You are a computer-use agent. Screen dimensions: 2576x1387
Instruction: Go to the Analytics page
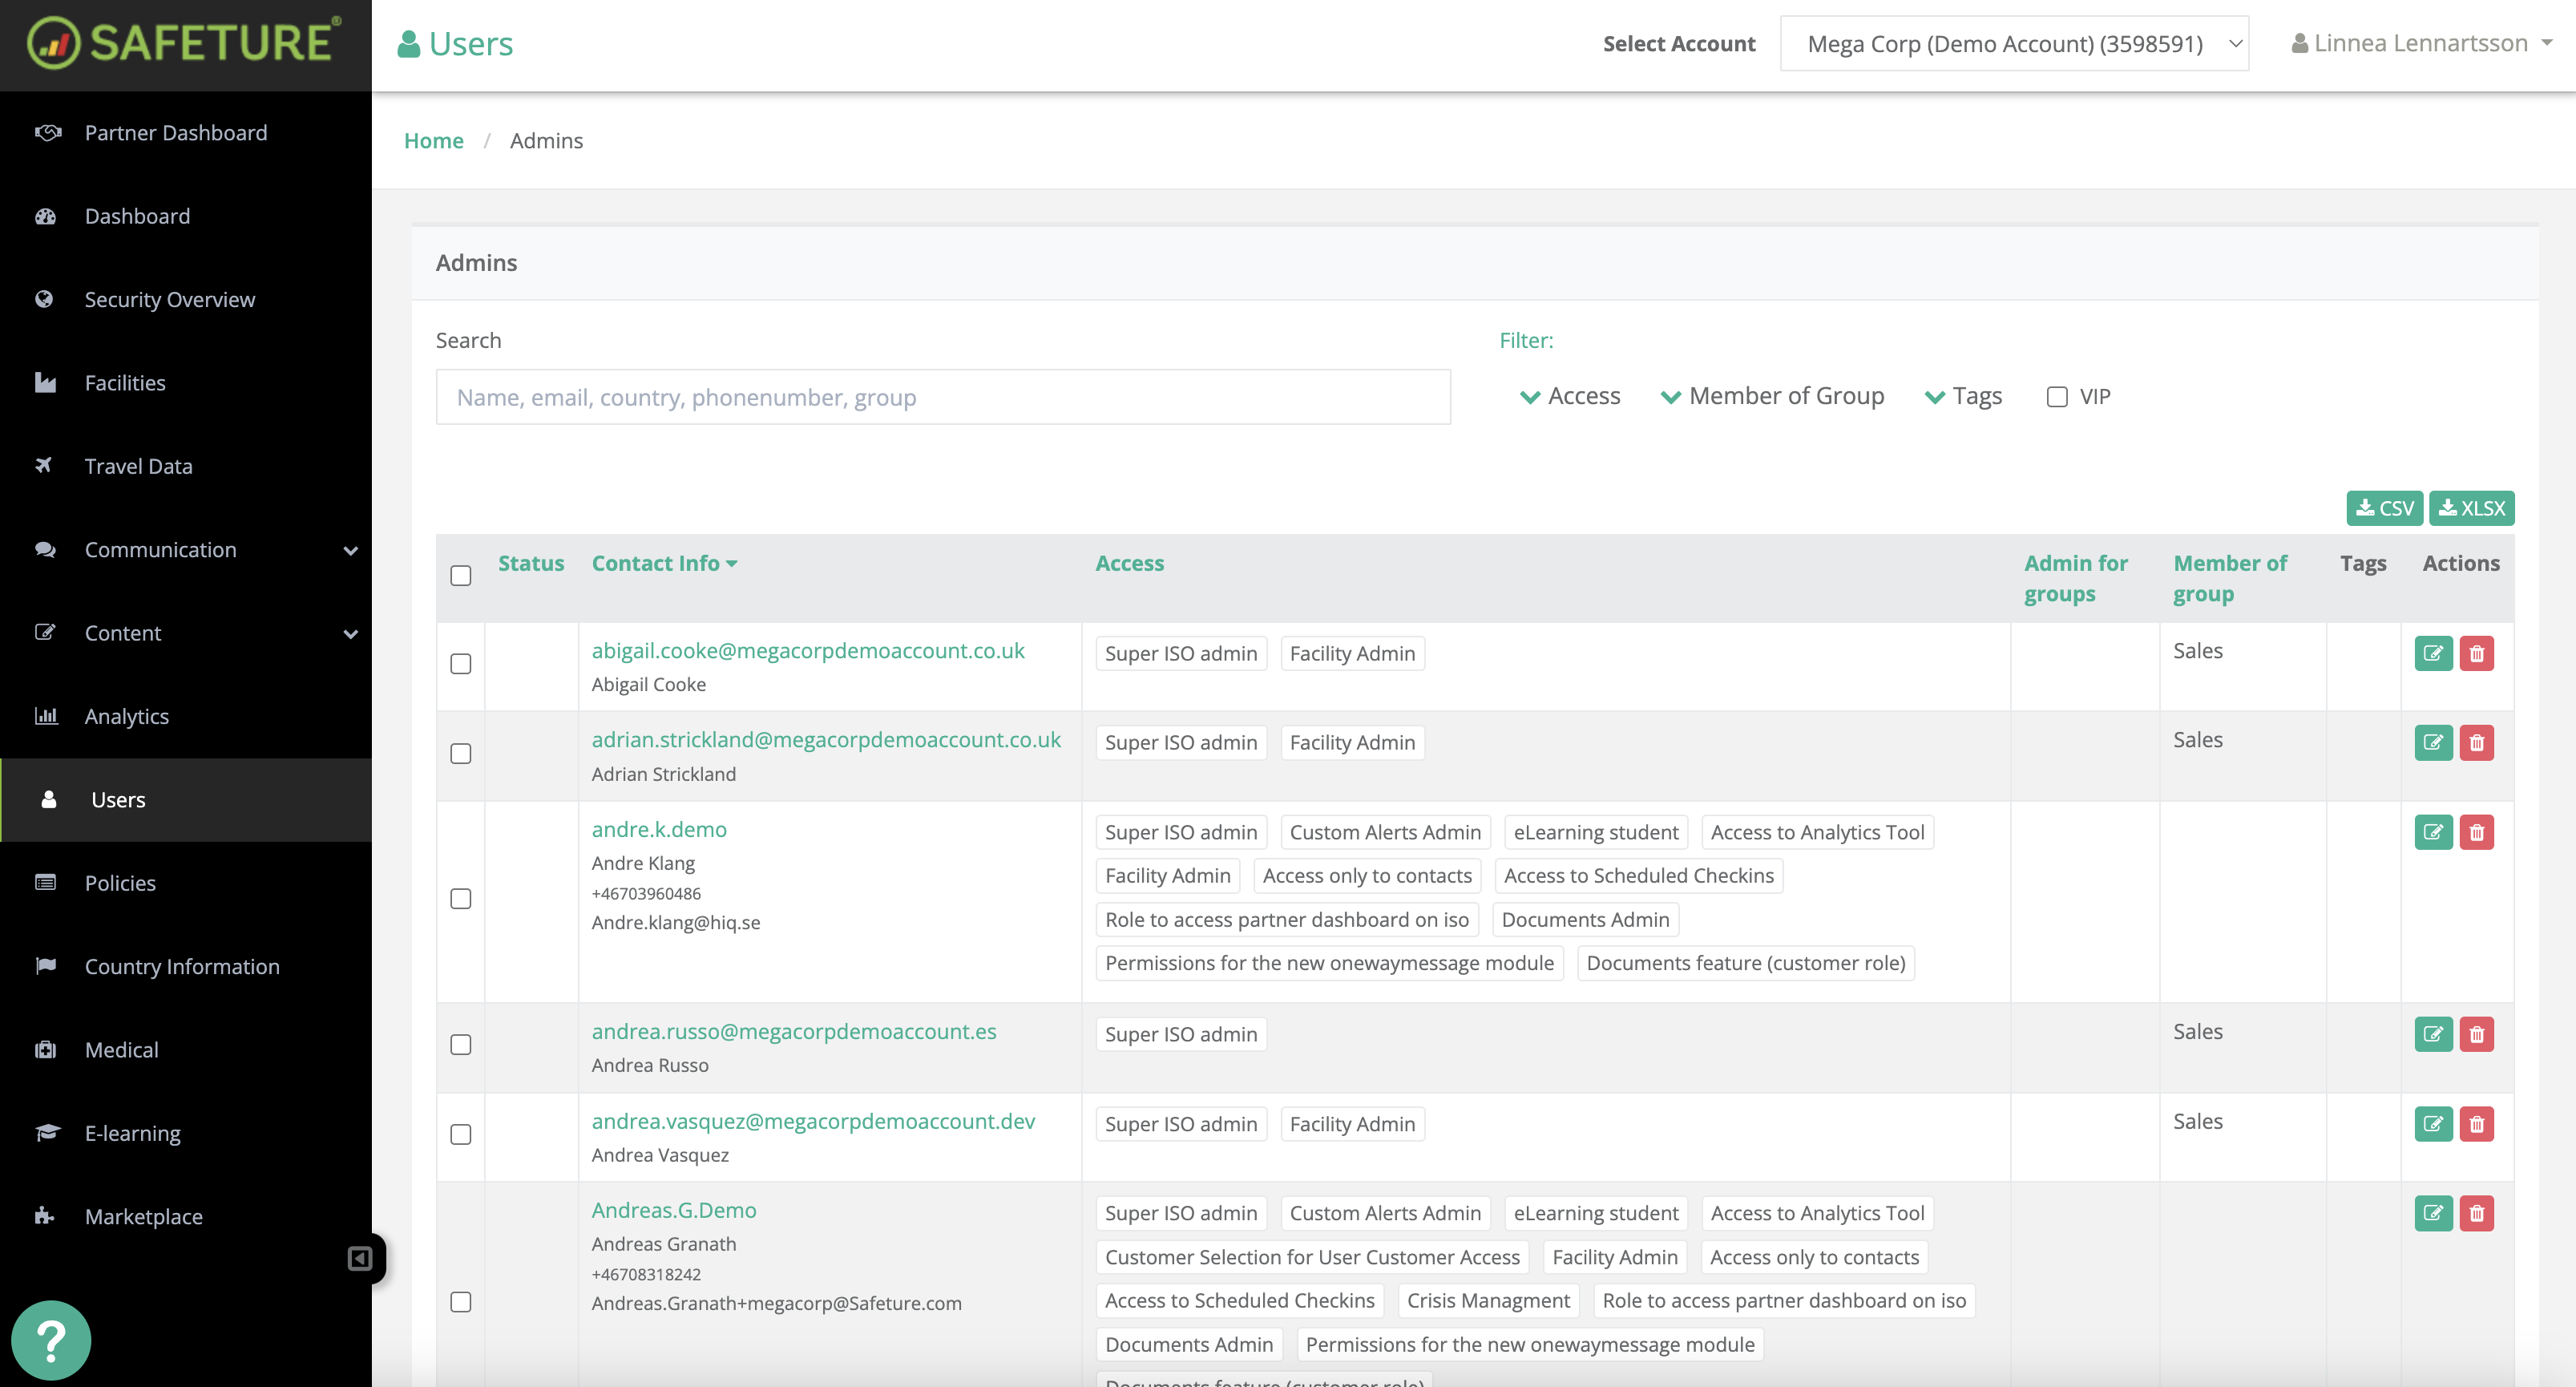[126, 716]
